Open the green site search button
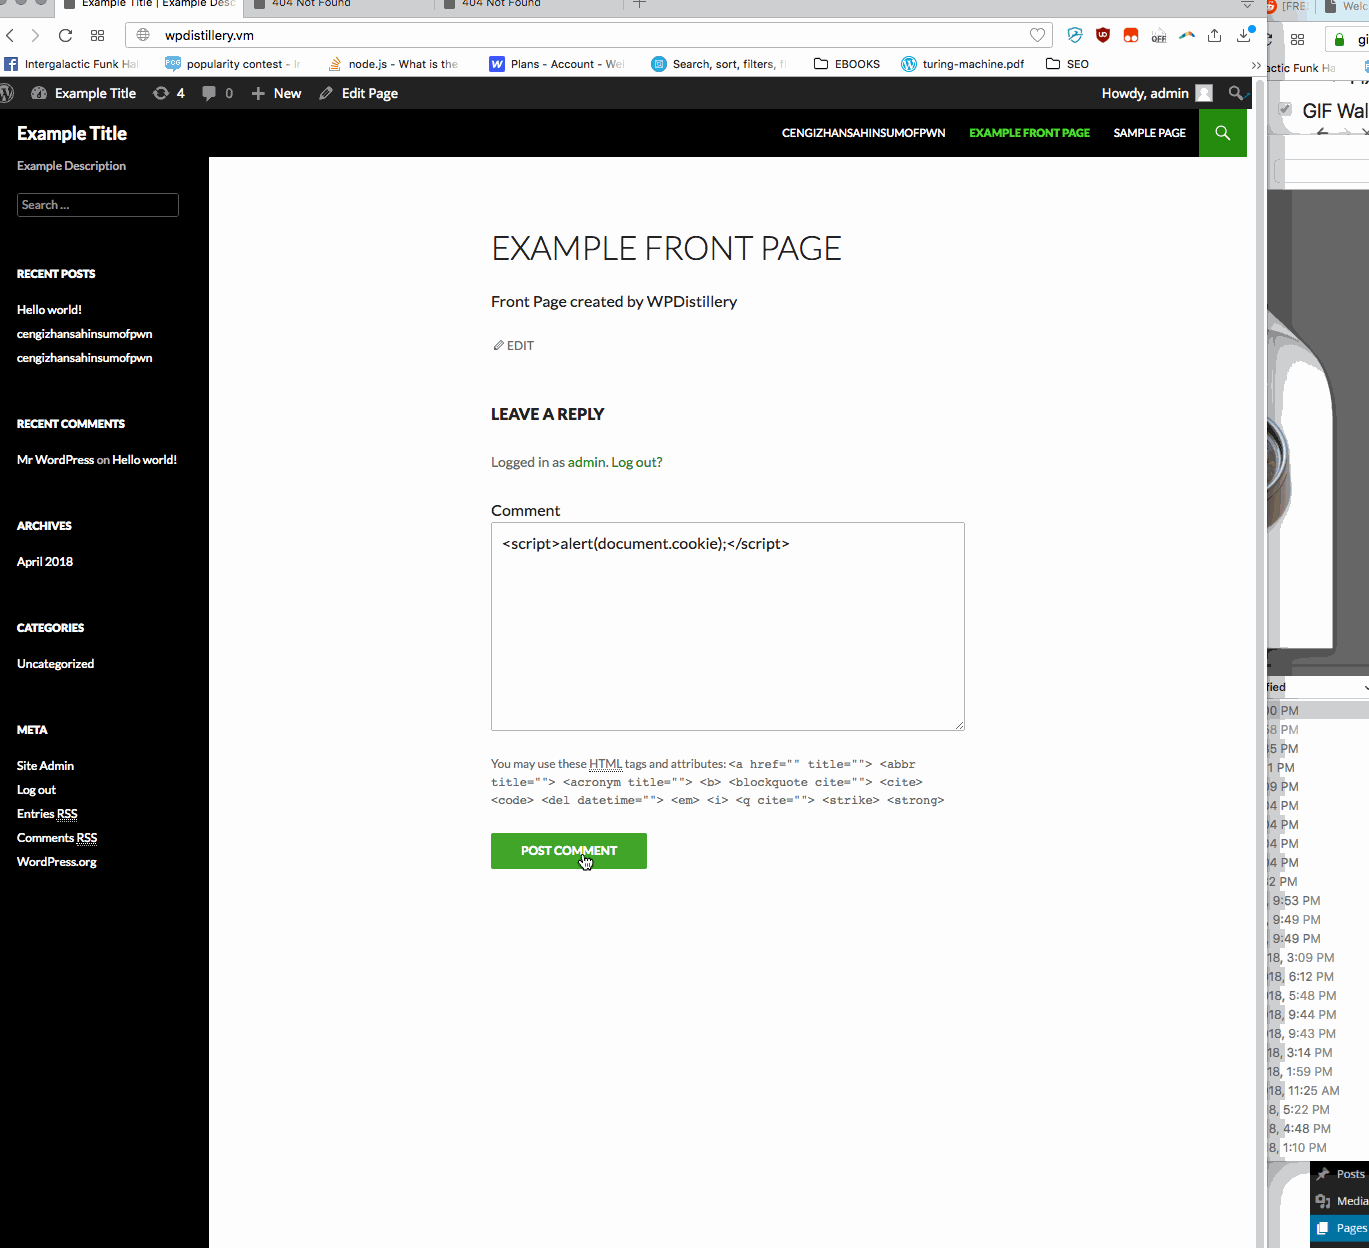Screen dimensions: 1369x1248 [1223, 133]
